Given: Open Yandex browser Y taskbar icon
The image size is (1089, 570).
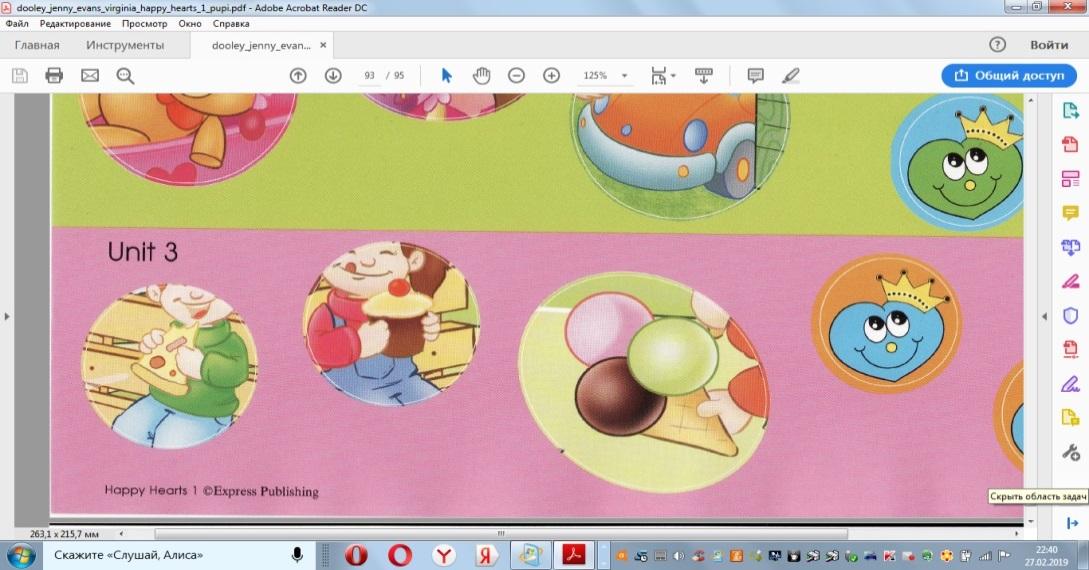Looking at the screenshot, I should click(x=444, y=555).
